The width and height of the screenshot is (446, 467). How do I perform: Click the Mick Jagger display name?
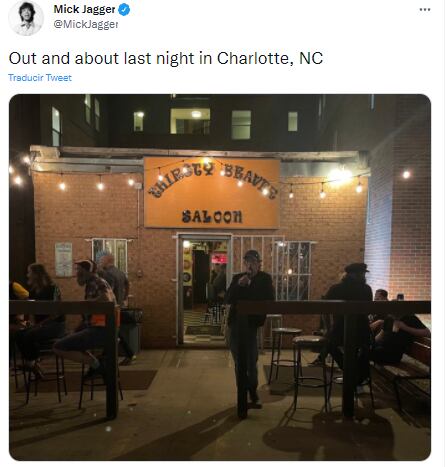point(84,9)
